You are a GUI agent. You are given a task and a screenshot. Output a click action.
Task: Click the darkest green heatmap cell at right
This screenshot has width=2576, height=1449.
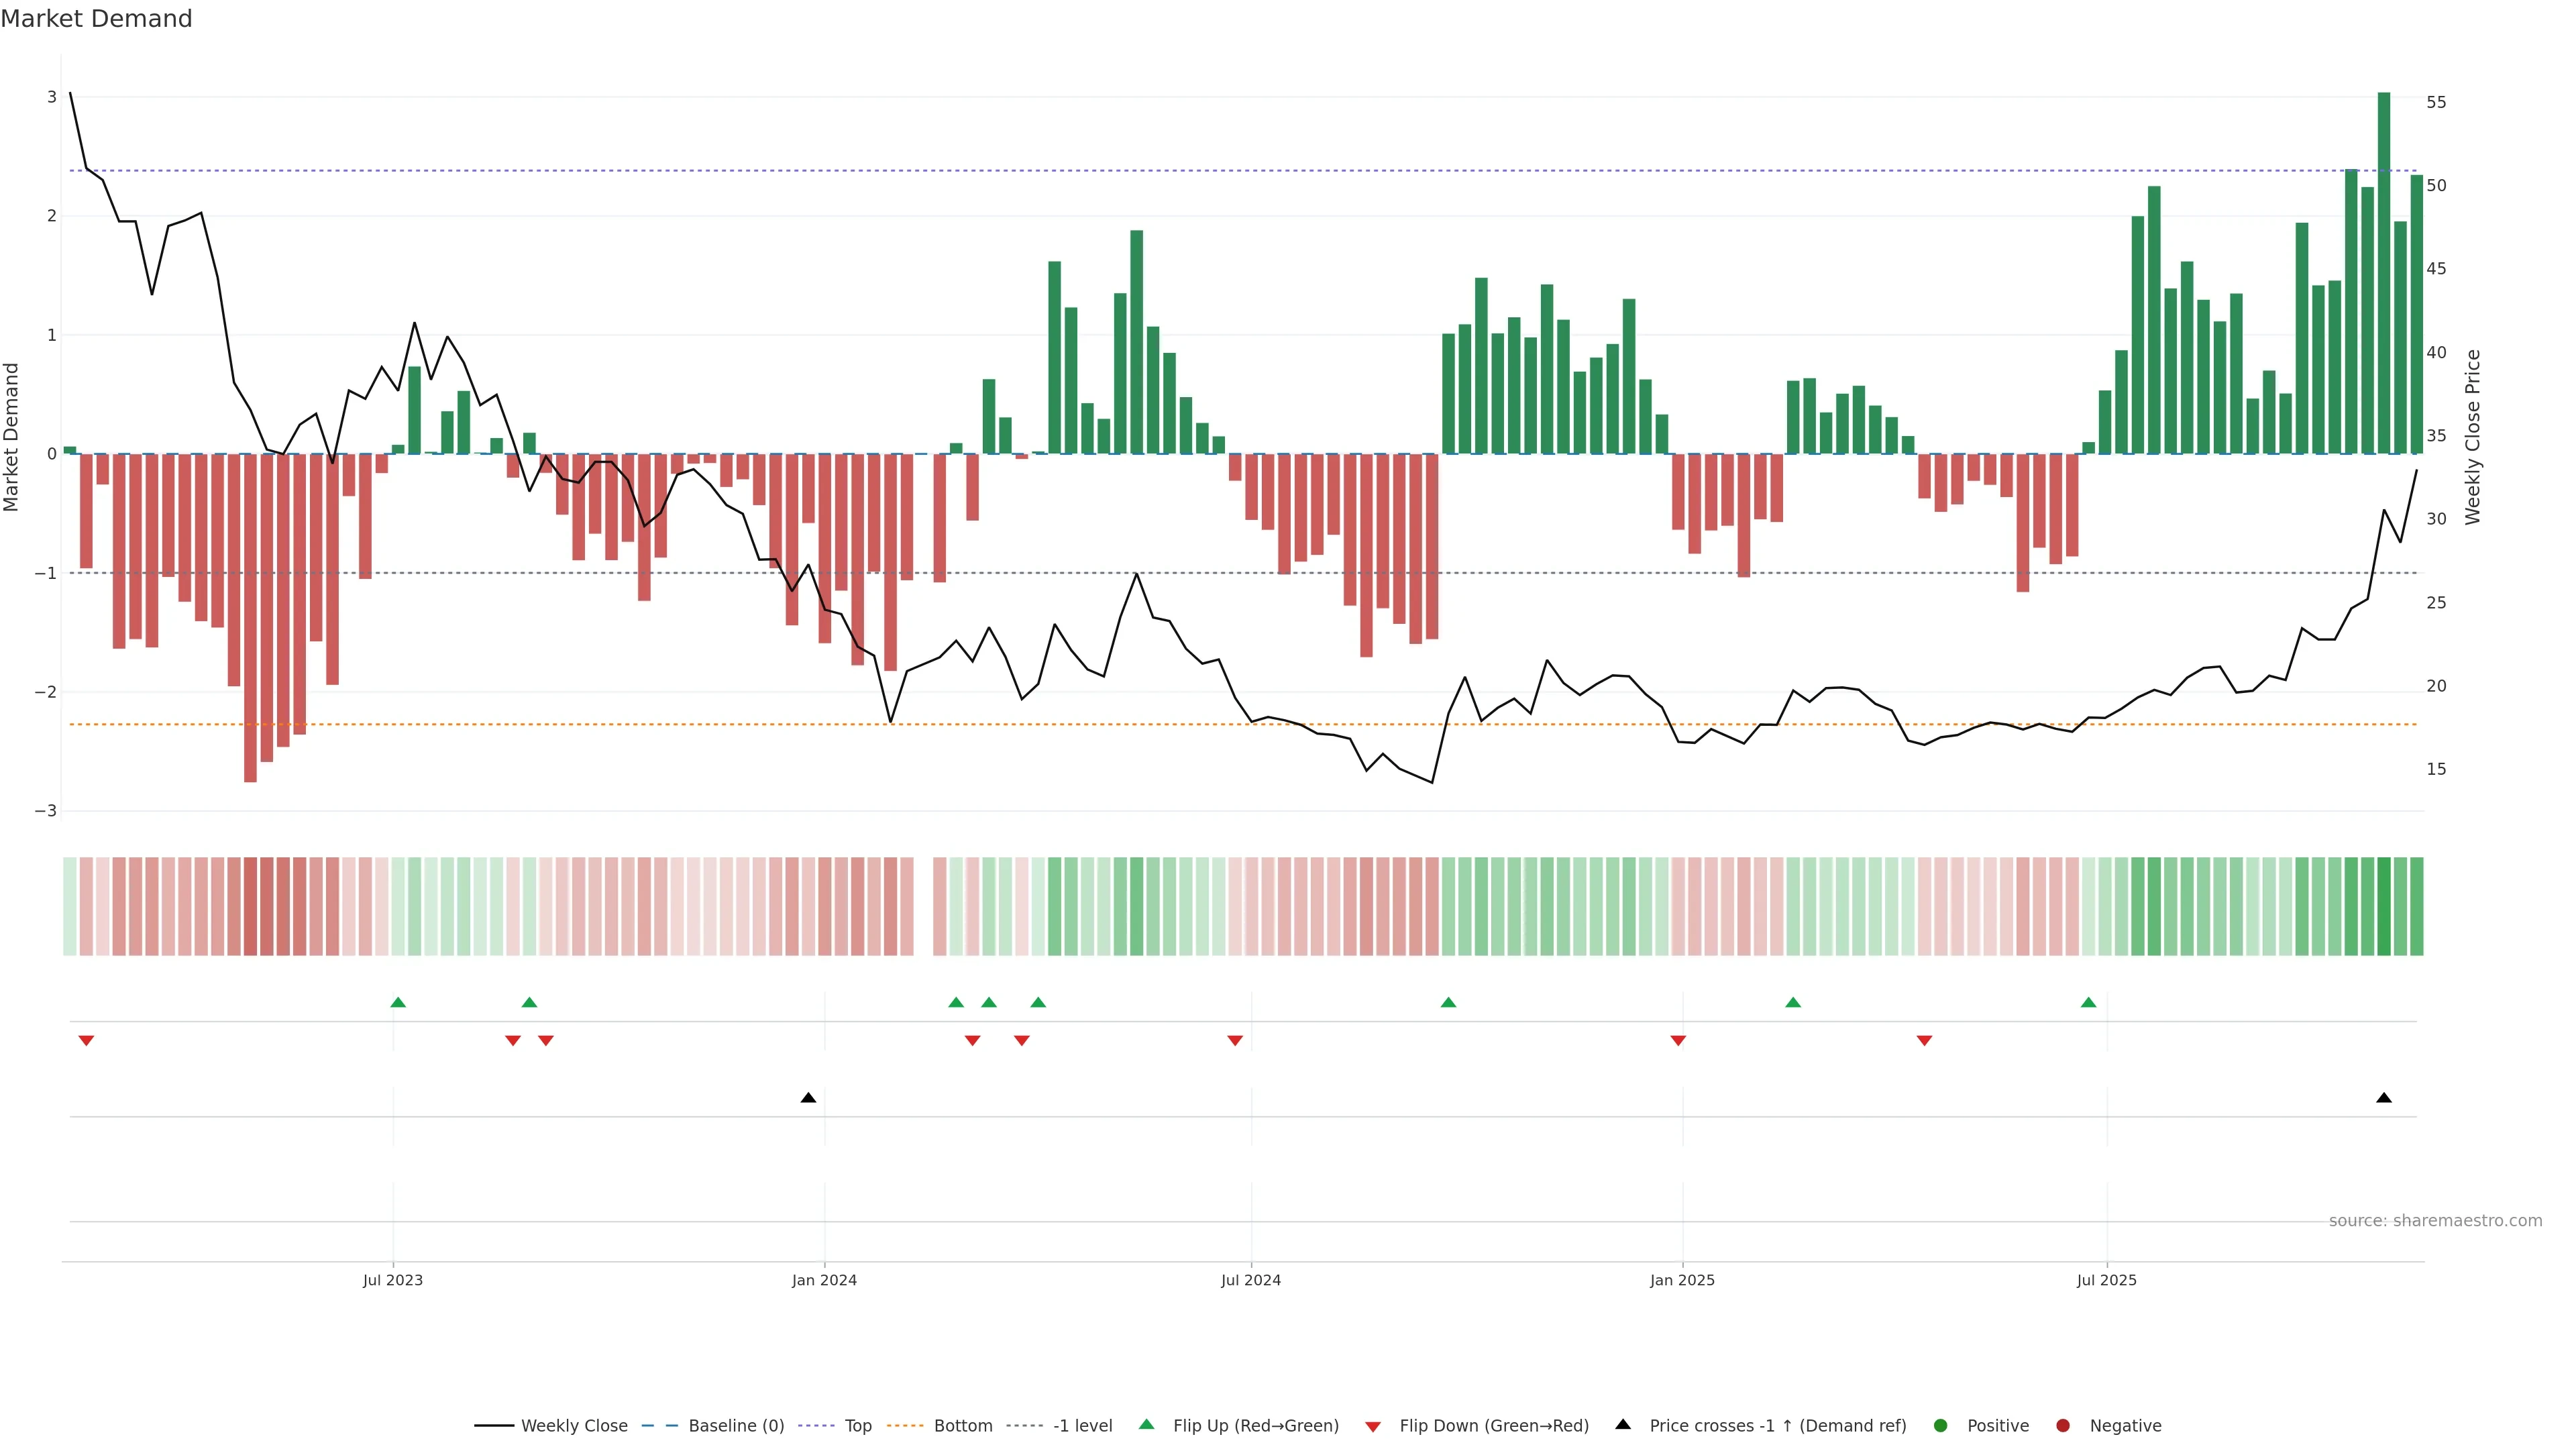coord(2384,906)
